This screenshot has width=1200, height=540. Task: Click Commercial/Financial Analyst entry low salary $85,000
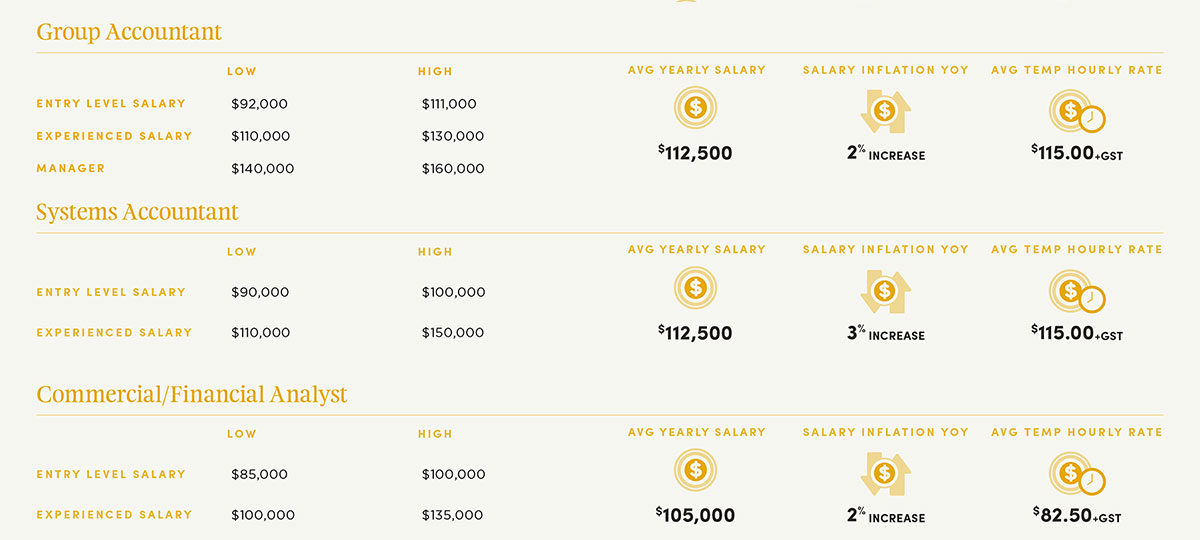tap(259, 475)
